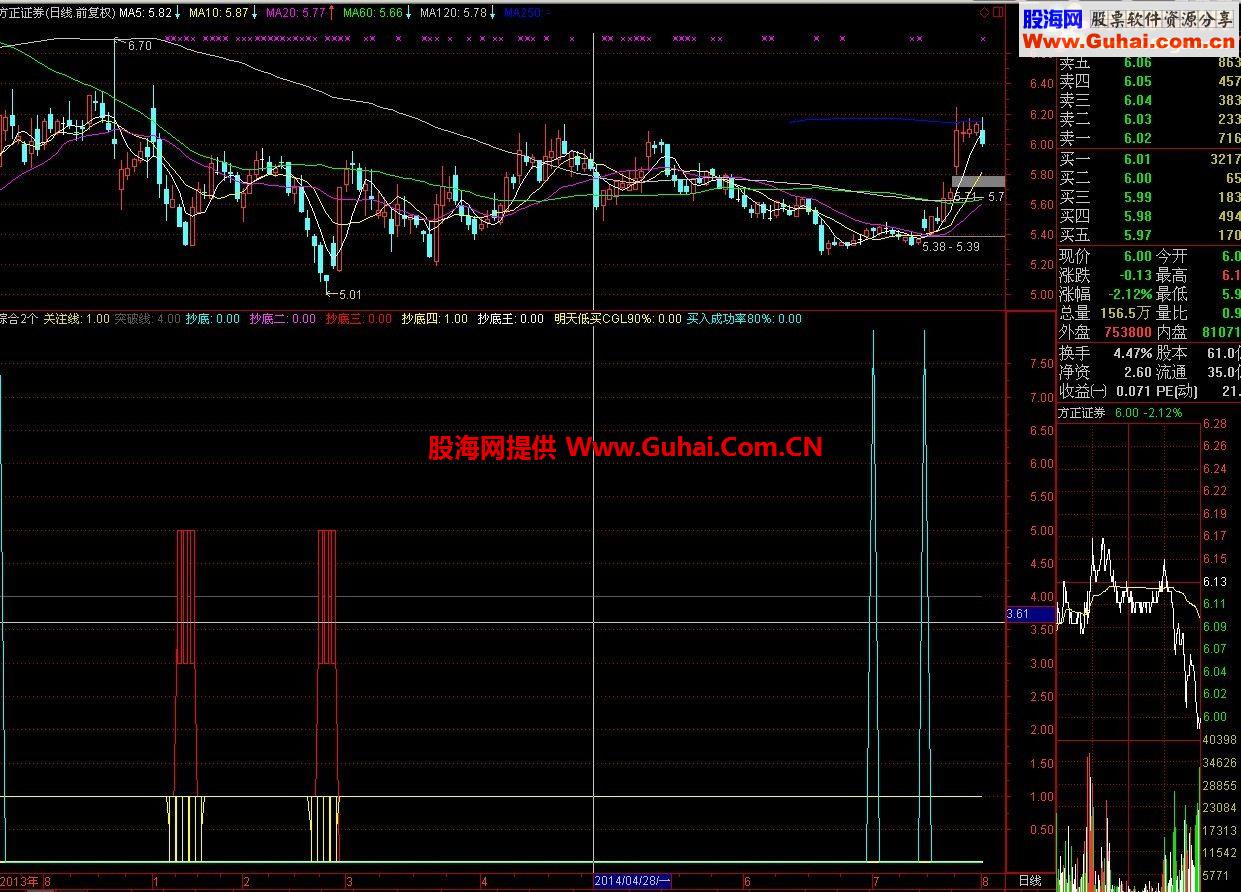Click the 2013年 label on the time axis

pos(20,881)
